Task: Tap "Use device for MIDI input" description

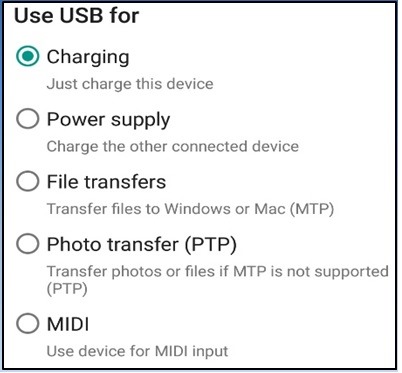Action: click(x=137, y=351)
